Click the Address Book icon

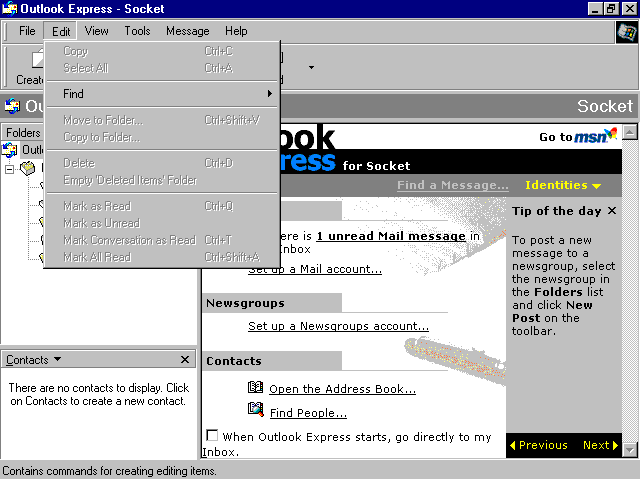tap(256, 387)
